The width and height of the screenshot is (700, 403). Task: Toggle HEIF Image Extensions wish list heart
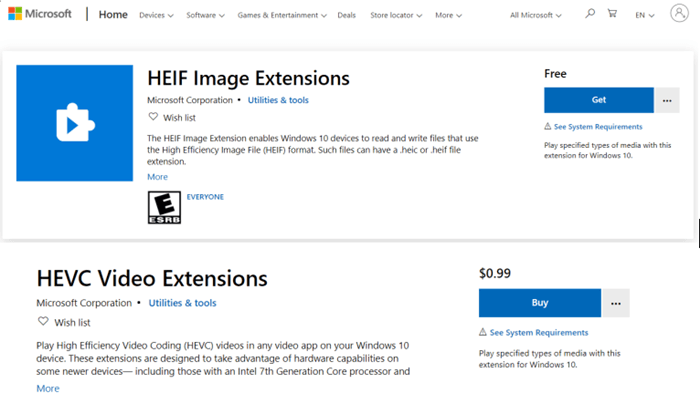tap(153, 117)
